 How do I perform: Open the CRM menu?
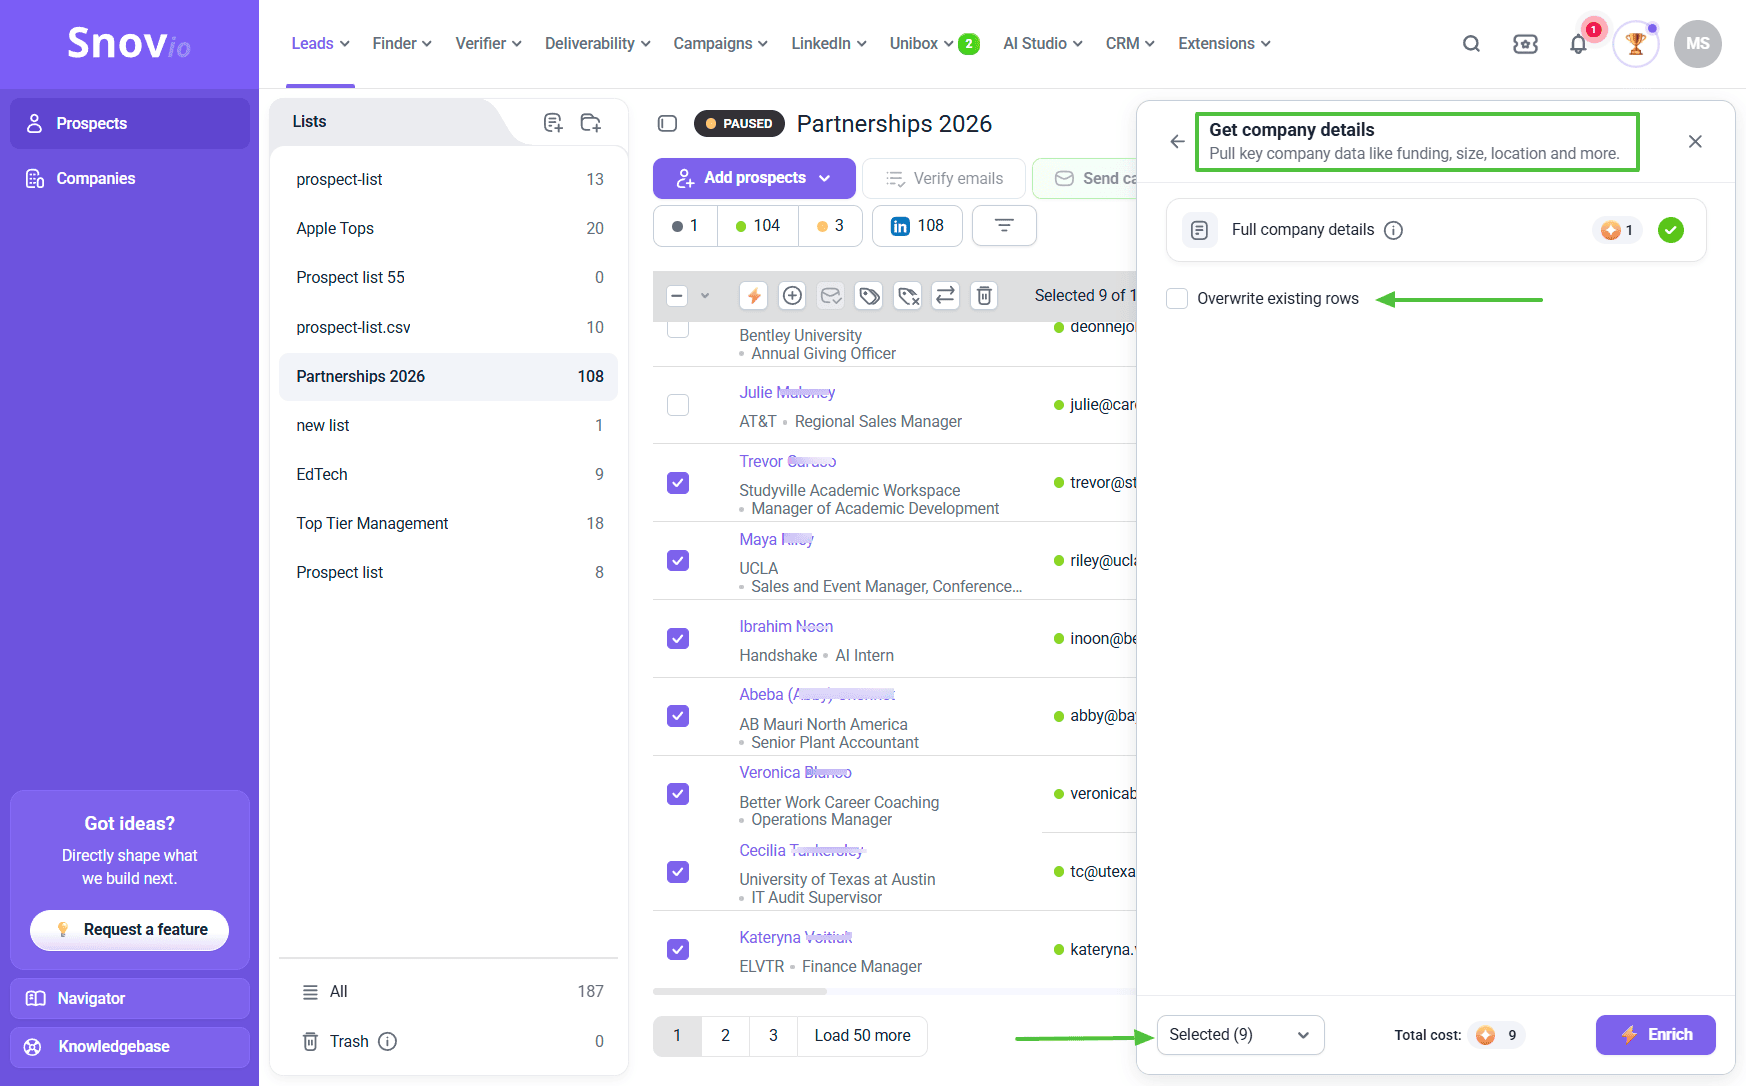click(x=1130, y=44)
